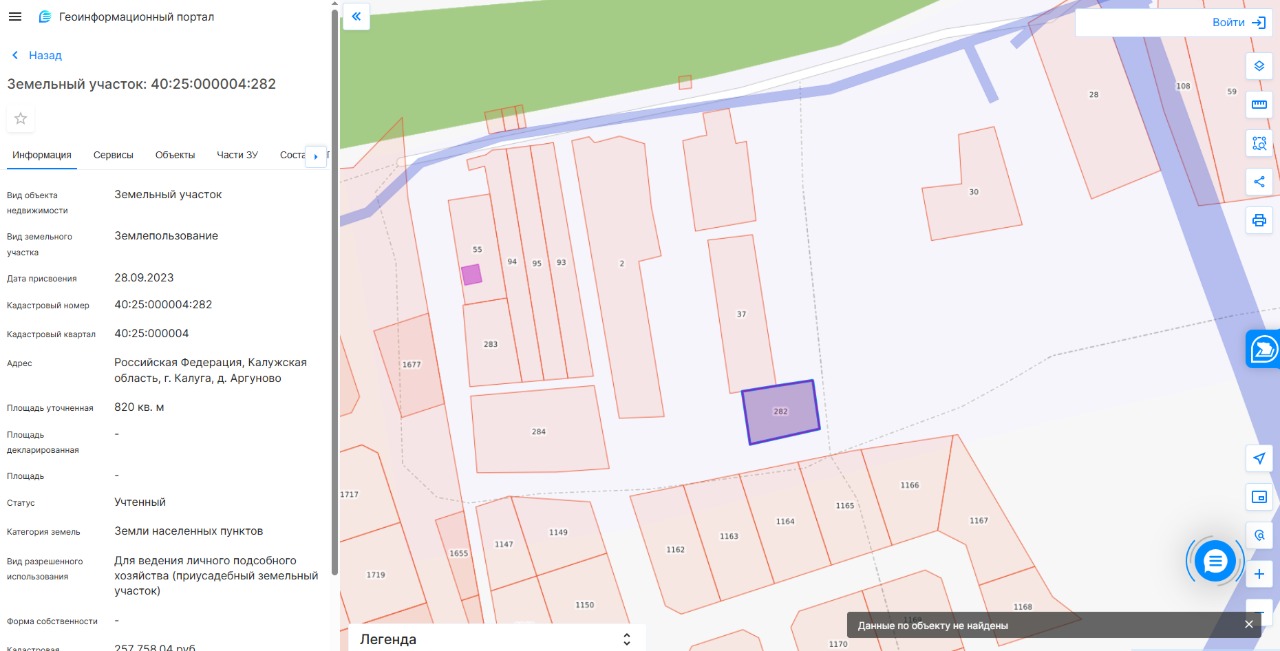Image resolution: width=1280 pixels, height=651 pixels.
Task: Add parcel to favorites with star icon
Action: coord(20,119)
